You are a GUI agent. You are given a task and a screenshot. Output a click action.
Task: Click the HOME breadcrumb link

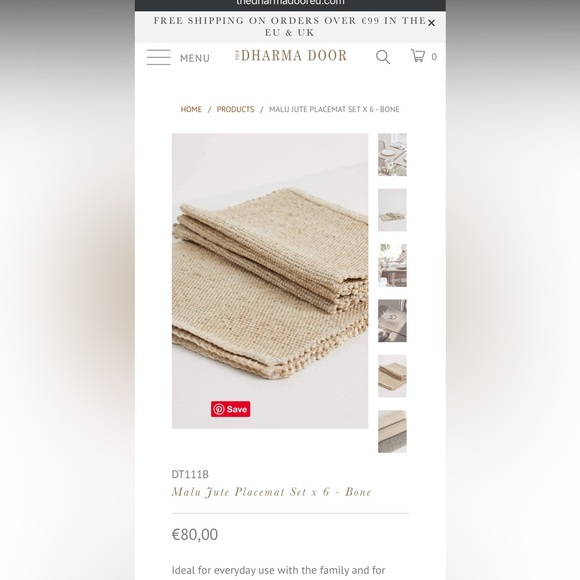pos(191,109)
